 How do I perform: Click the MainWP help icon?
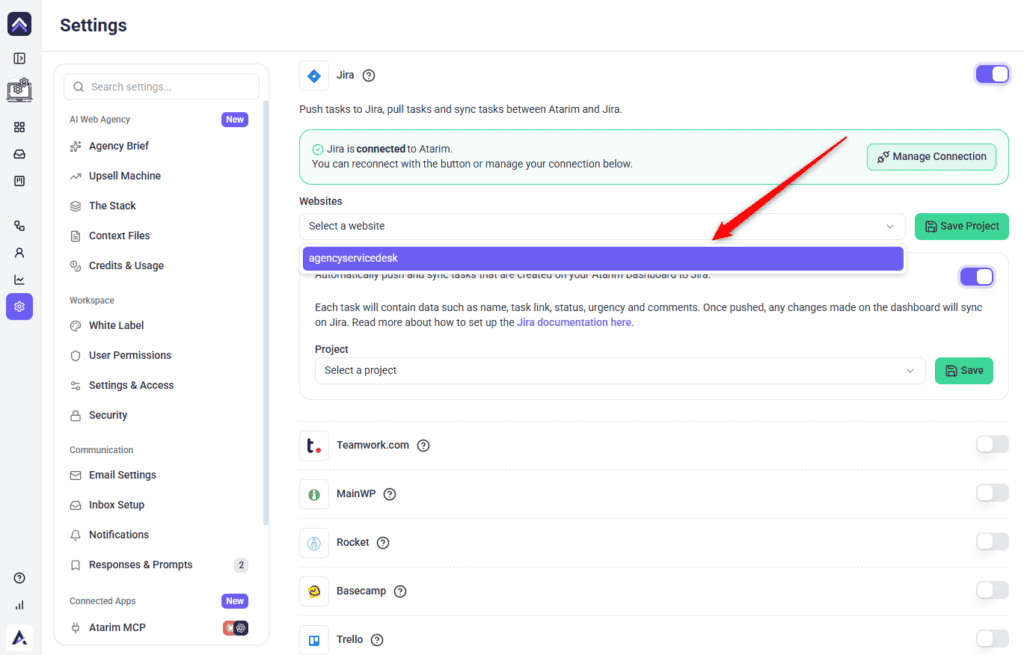point(390,494)
